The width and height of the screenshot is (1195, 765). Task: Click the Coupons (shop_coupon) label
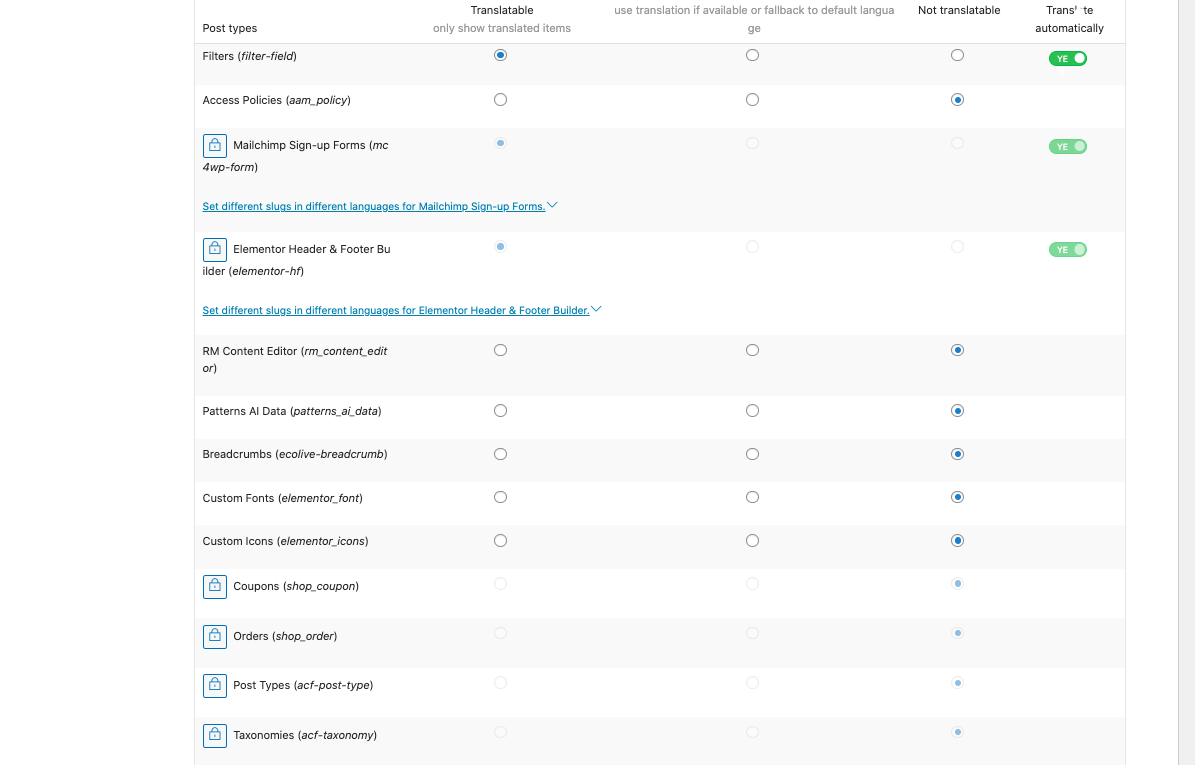(296, 587)
